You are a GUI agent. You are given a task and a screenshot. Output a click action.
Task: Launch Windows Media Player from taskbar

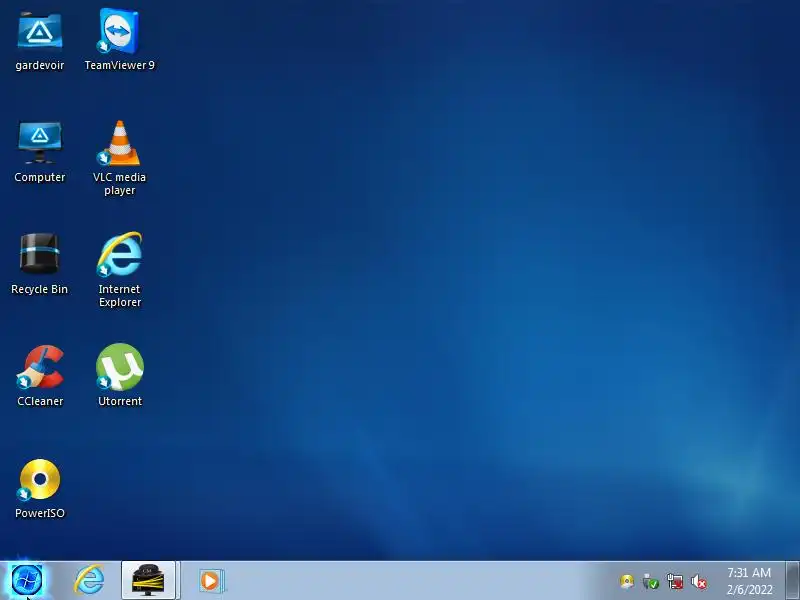click(x=210, y=581)
